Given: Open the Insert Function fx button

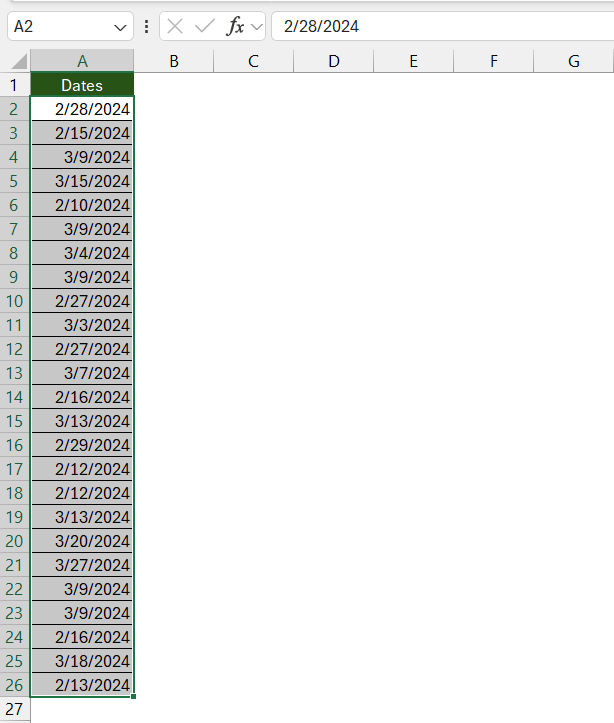Looking at the screenshot, I should point(236,26).
